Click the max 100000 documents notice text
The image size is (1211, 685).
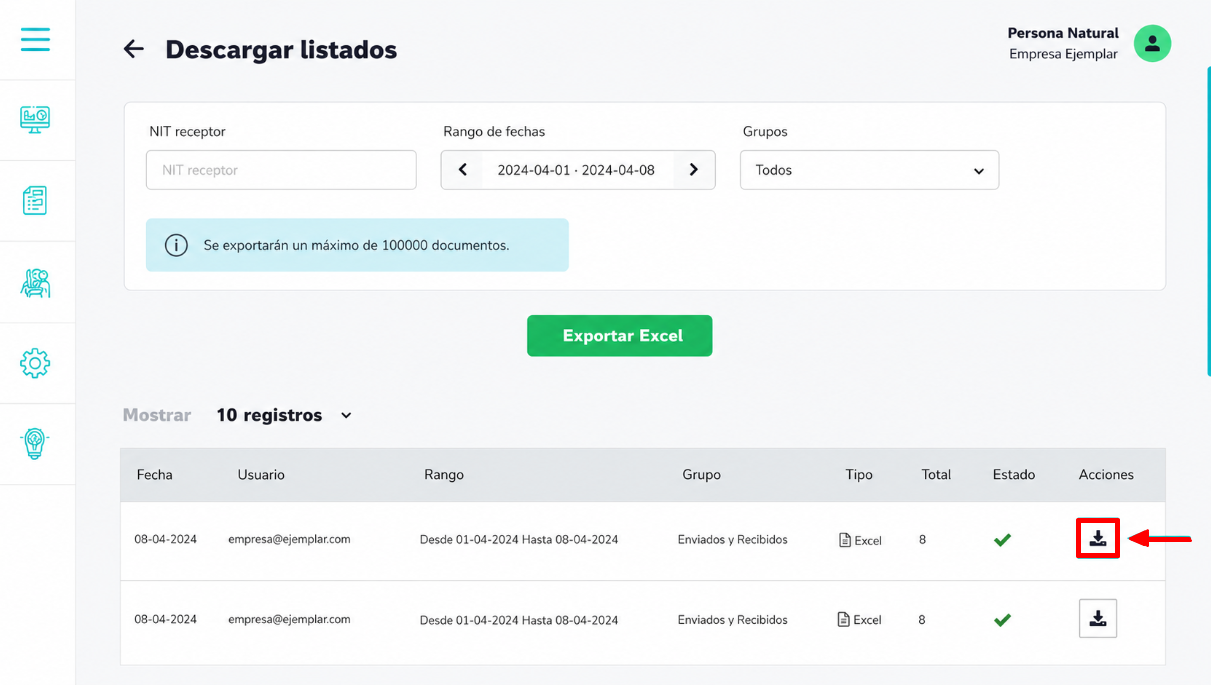(356, 245)
